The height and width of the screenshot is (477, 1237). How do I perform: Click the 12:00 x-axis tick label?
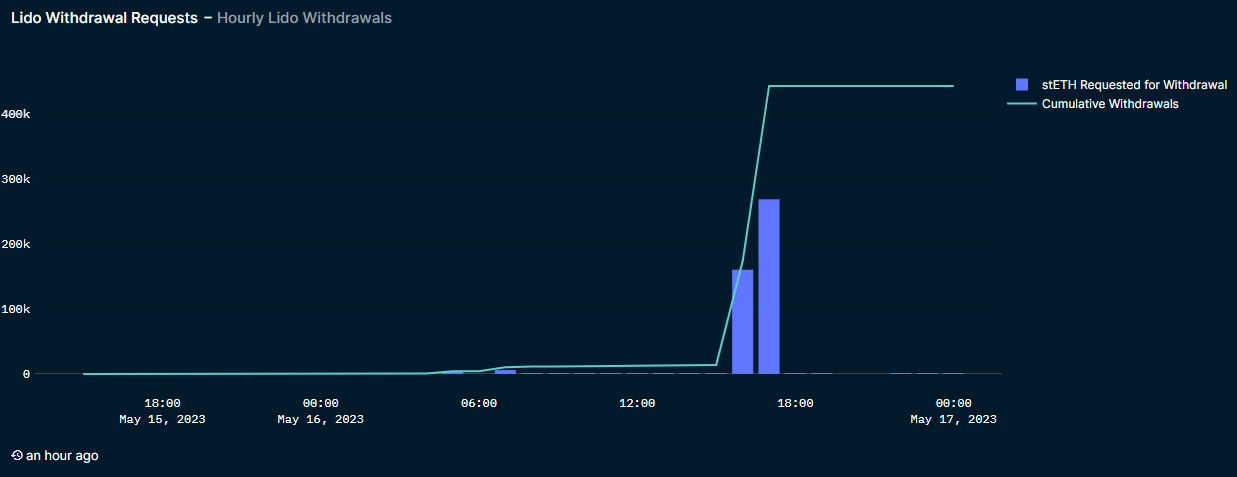click(637, 403)
